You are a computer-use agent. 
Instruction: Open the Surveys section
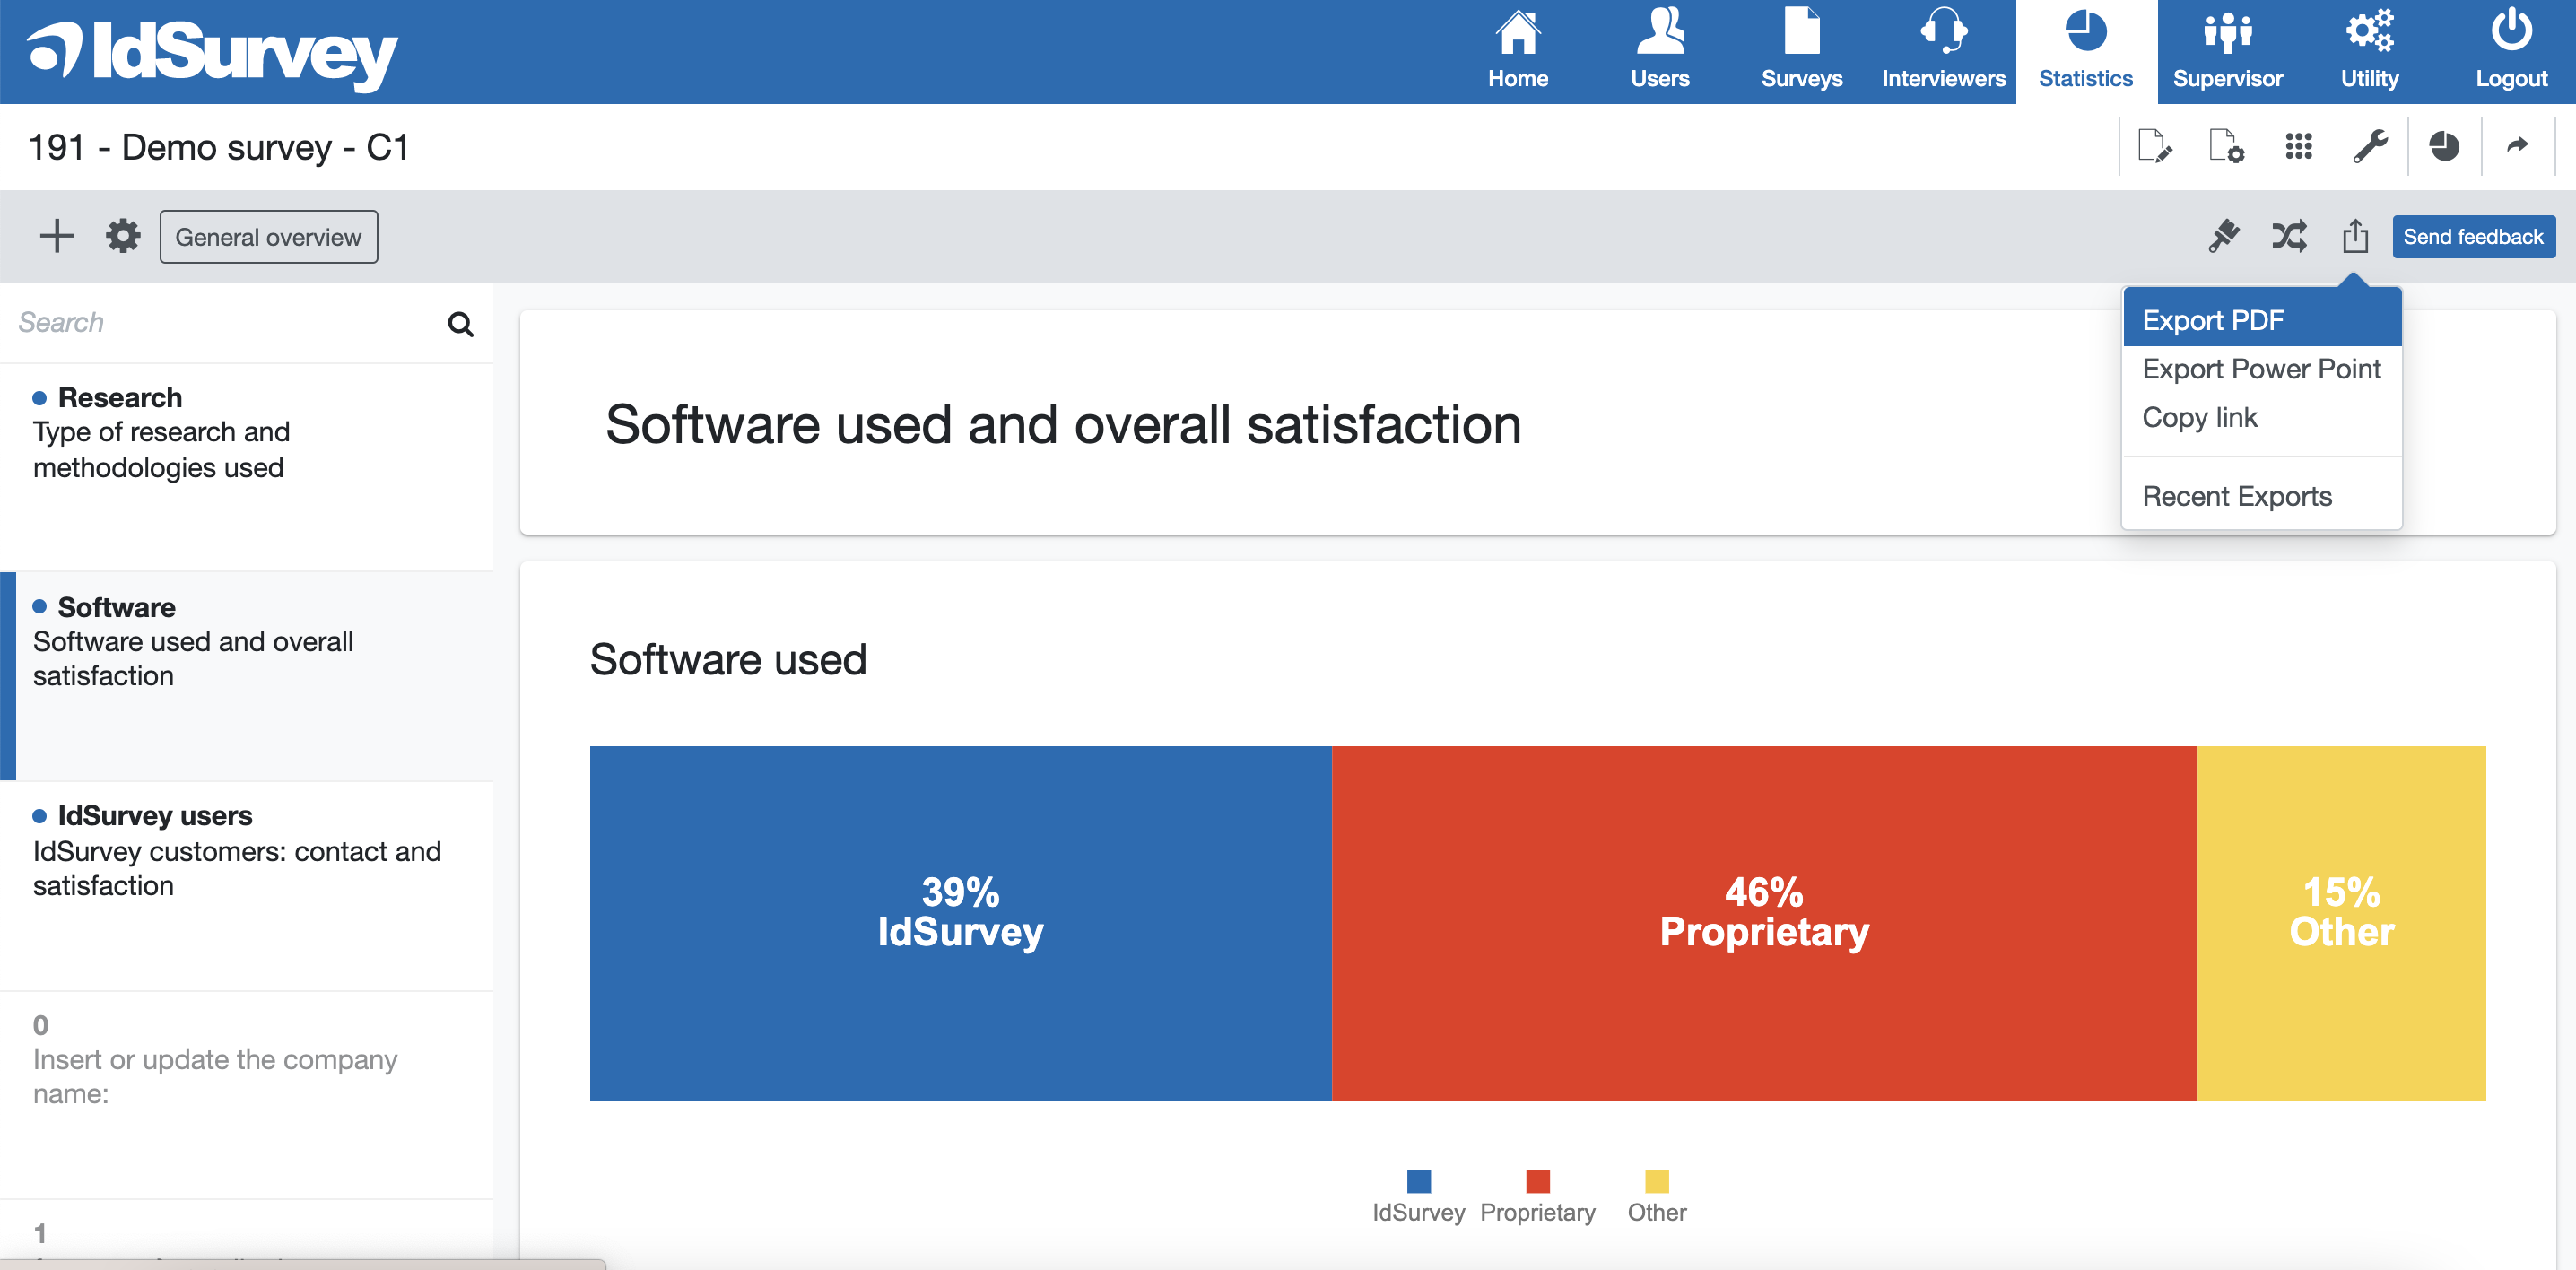tap(1801, 51)
